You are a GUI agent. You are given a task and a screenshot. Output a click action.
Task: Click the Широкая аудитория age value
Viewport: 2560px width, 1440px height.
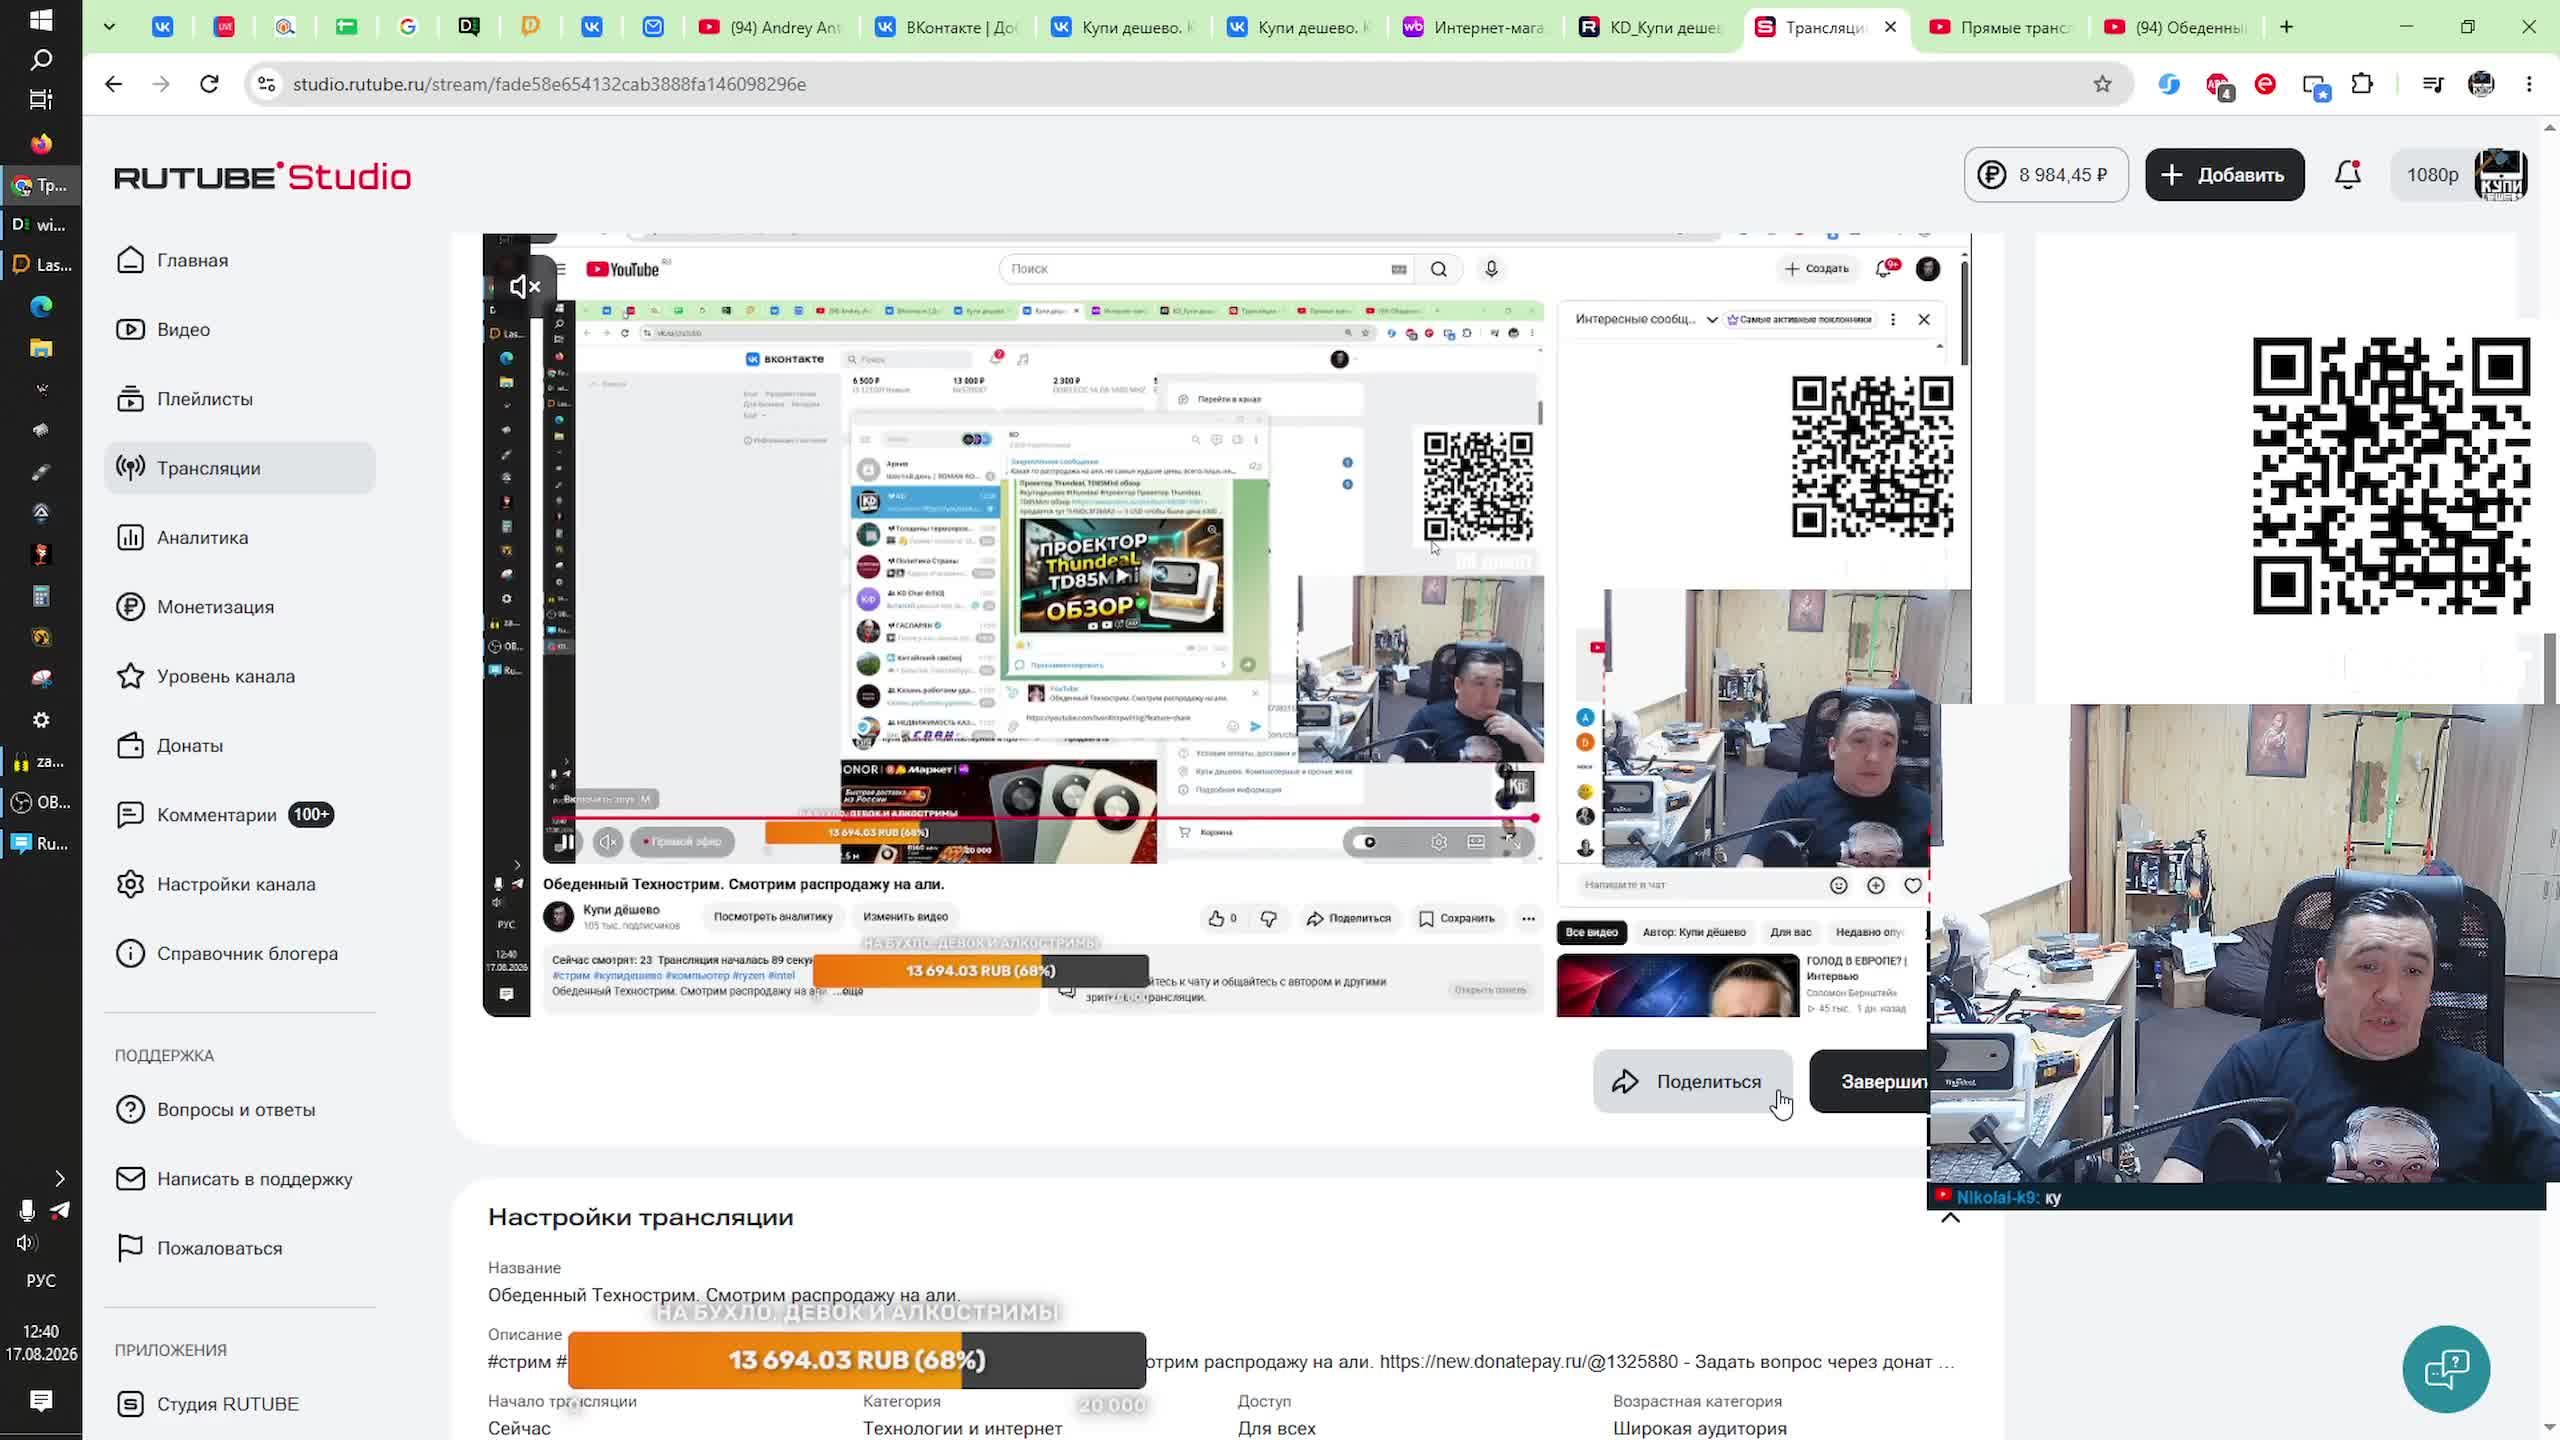tap(1699, 1428)
